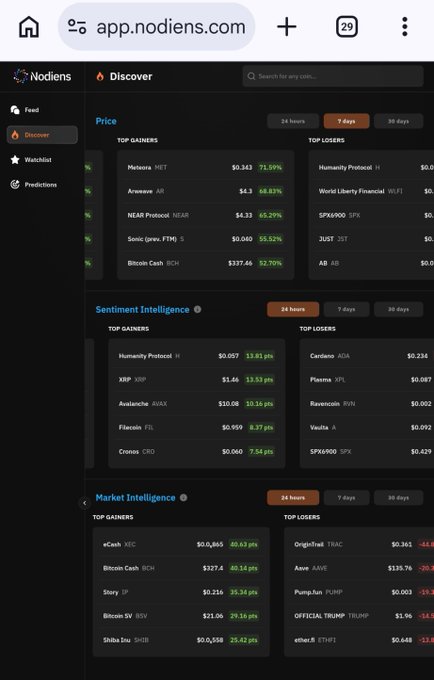Viewport: 434px width, 680px height.
Task: Click the flame icon beside Discover heading
Action: 100,76
